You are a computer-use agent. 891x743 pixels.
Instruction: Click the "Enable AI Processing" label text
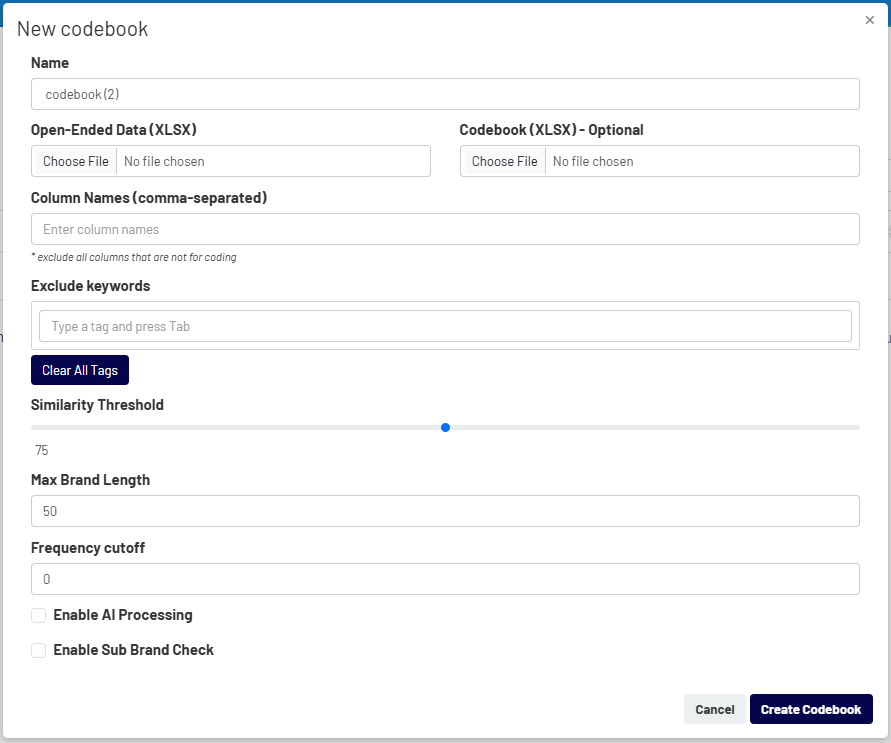click(x=123, y=615)
